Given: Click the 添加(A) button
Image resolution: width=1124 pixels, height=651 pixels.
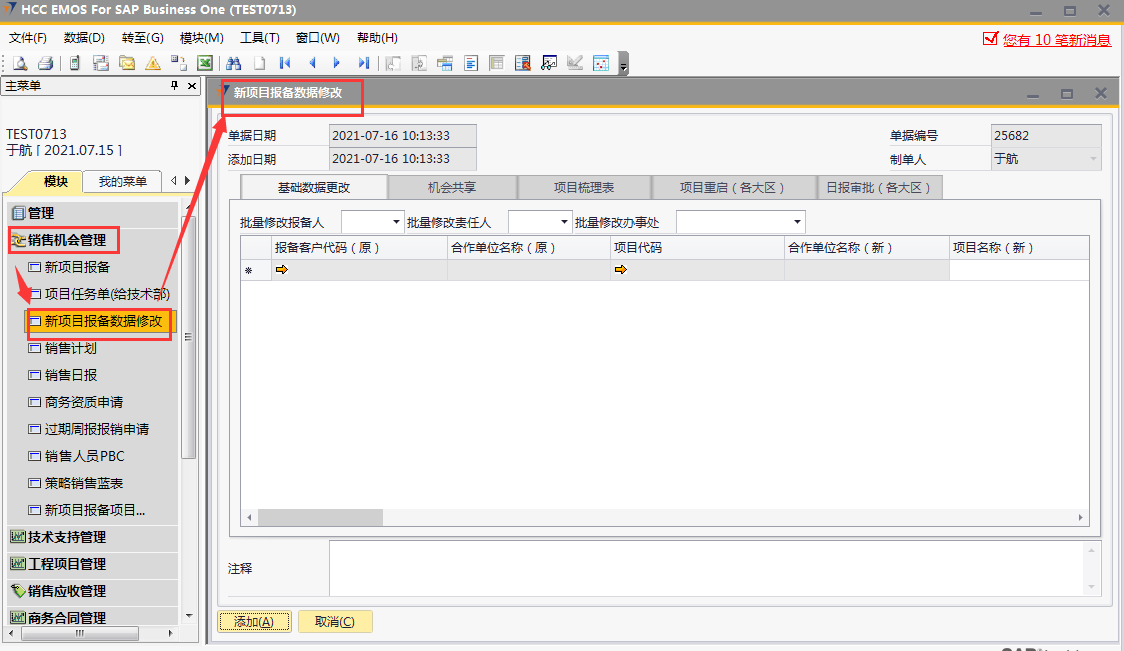Looking at the screenshot, I should [254, 621].
